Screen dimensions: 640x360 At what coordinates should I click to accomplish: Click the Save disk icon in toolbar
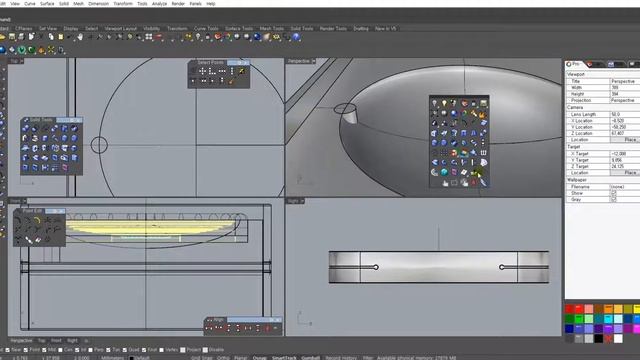click(x=12, y=37)
